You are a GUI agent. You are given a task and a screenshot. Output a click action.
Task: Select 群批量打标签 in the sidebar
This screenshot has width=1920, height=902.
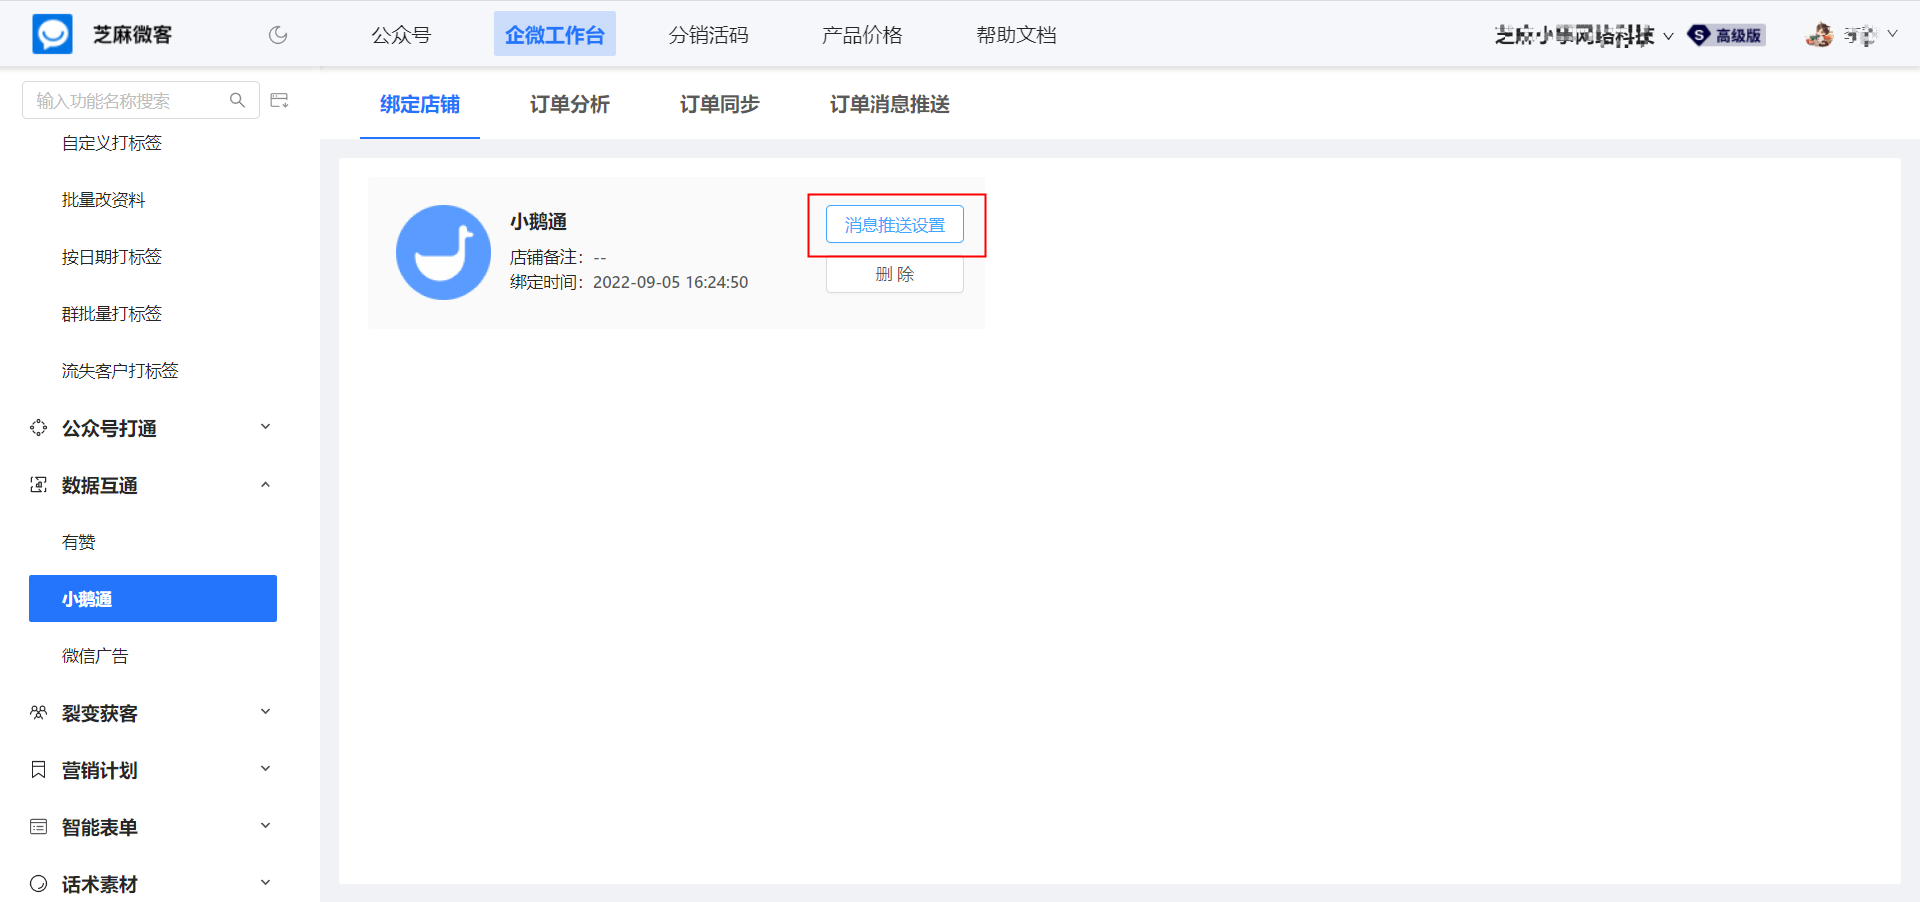pos(112,314)
